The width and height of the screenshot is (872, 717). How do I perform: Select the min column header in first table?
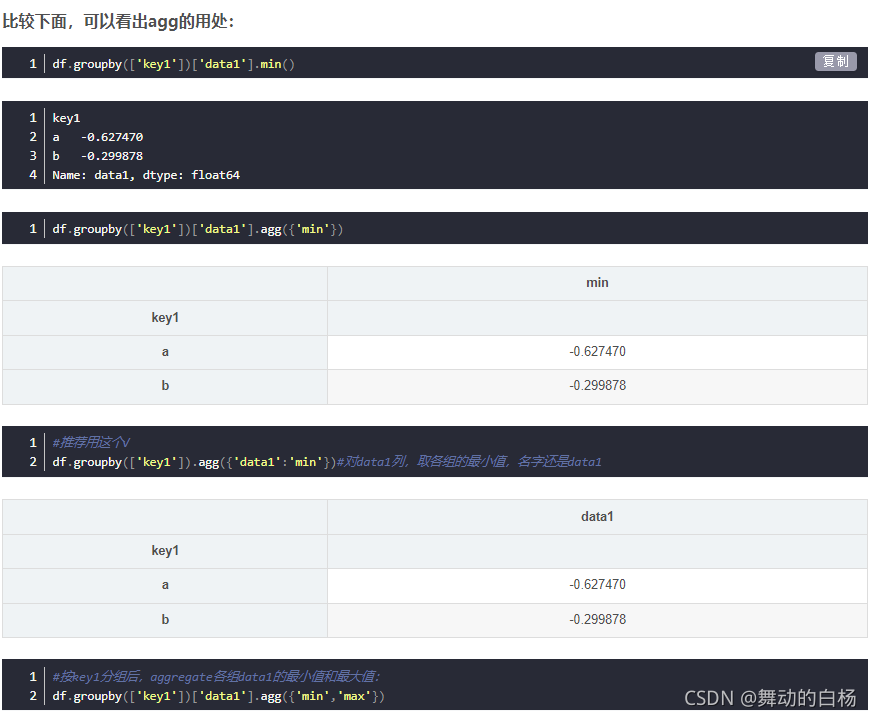[x=597, y=282]
